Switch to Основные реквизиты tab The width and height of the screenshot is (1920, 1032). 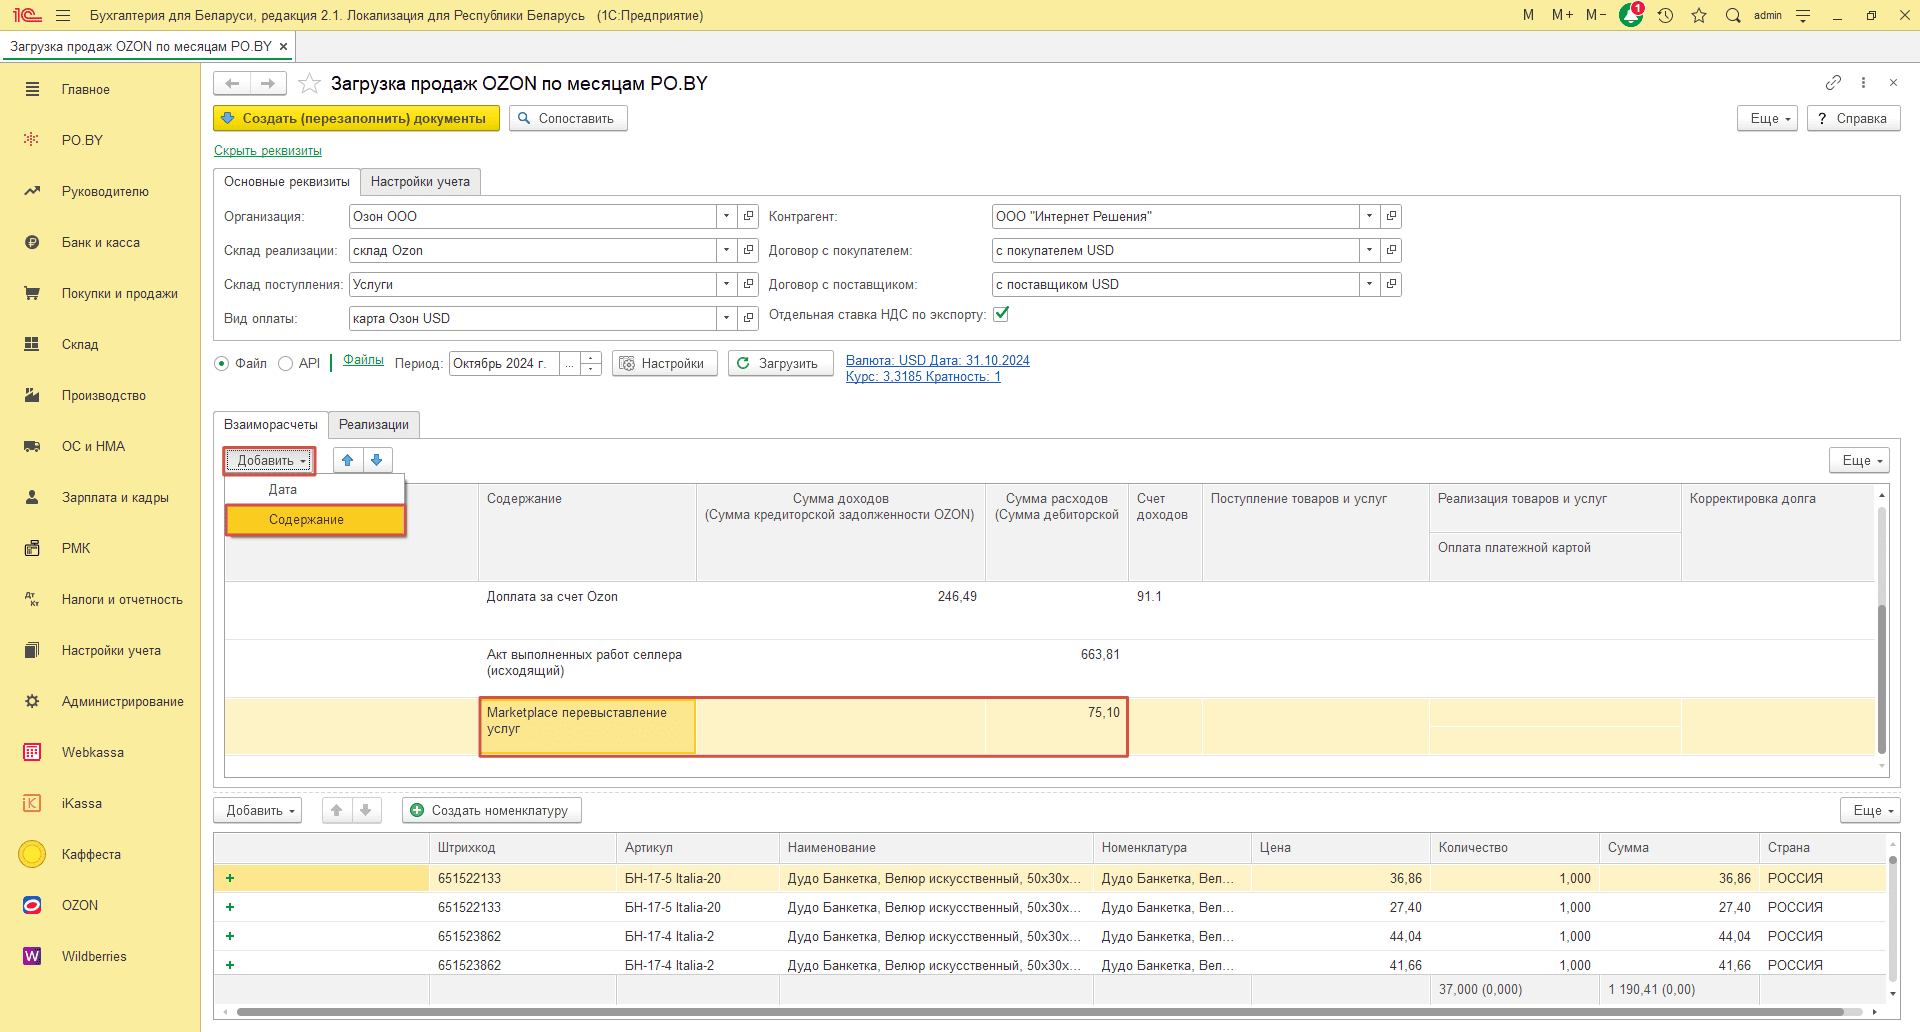click(287, 181)
